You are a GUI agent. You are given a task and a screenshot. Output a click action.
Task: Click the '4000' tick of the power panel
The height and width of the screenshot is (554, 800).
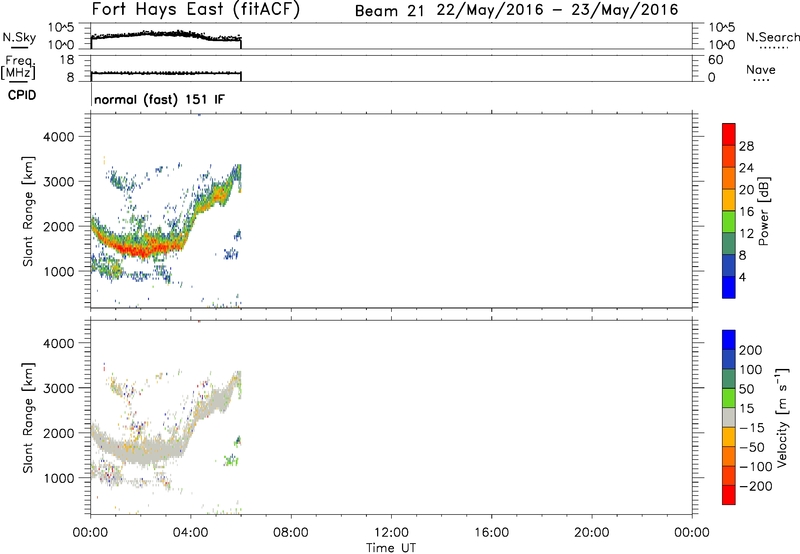[x=58, y=137]
